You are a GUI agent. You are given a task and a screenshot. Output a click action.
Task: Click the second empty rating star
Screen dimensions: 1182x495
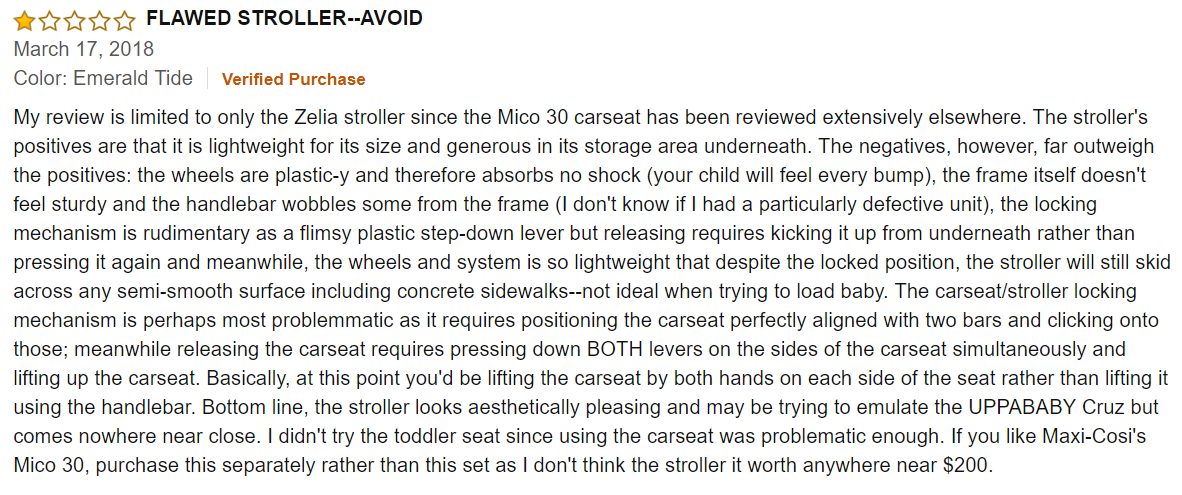point(49,20)
